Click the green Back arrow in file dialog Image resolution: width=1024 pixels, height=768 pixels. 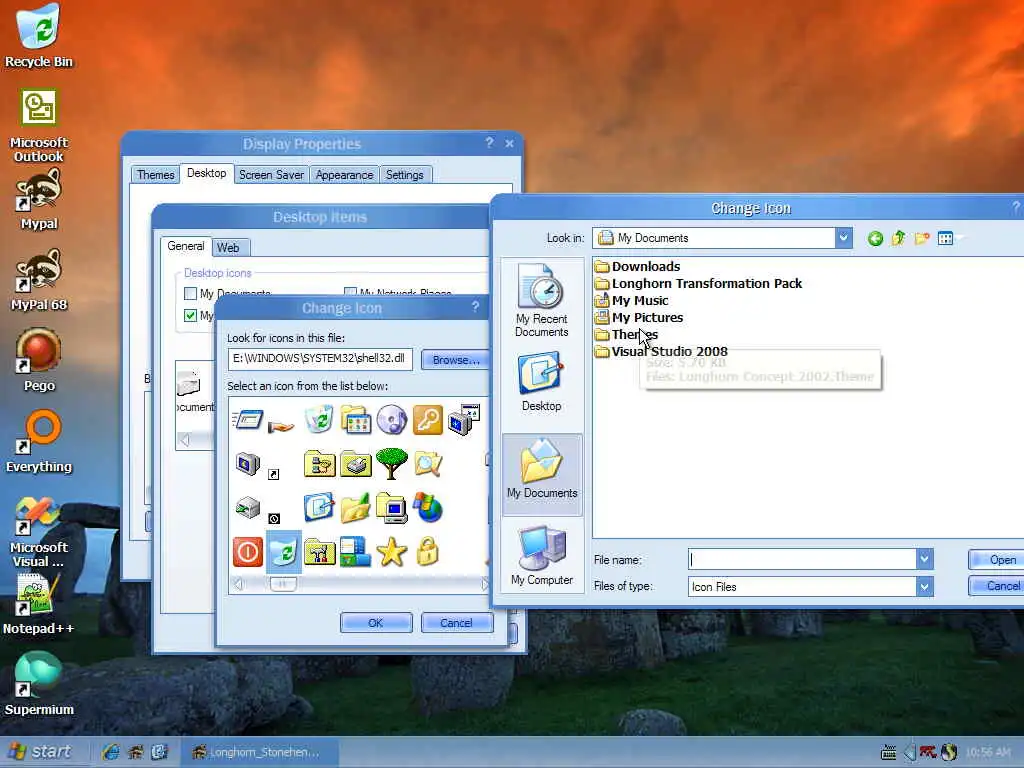(875, 238)
